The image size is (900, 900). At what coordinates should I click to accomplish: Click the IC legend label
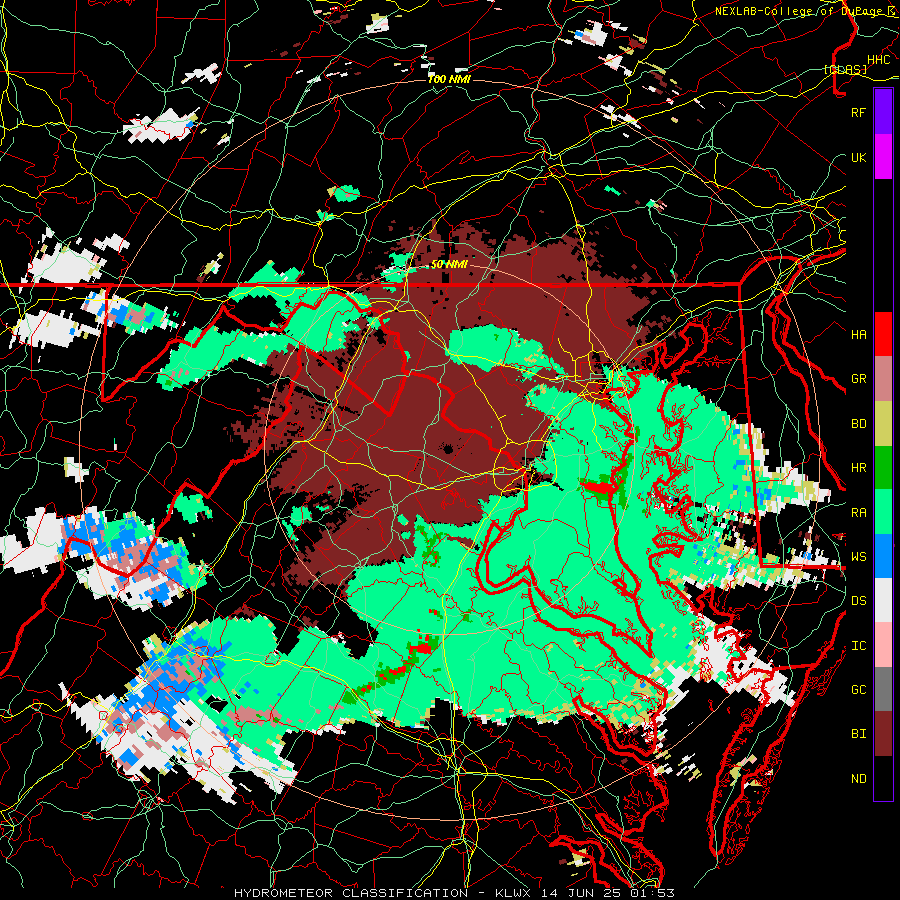click(x=858, y=646)
